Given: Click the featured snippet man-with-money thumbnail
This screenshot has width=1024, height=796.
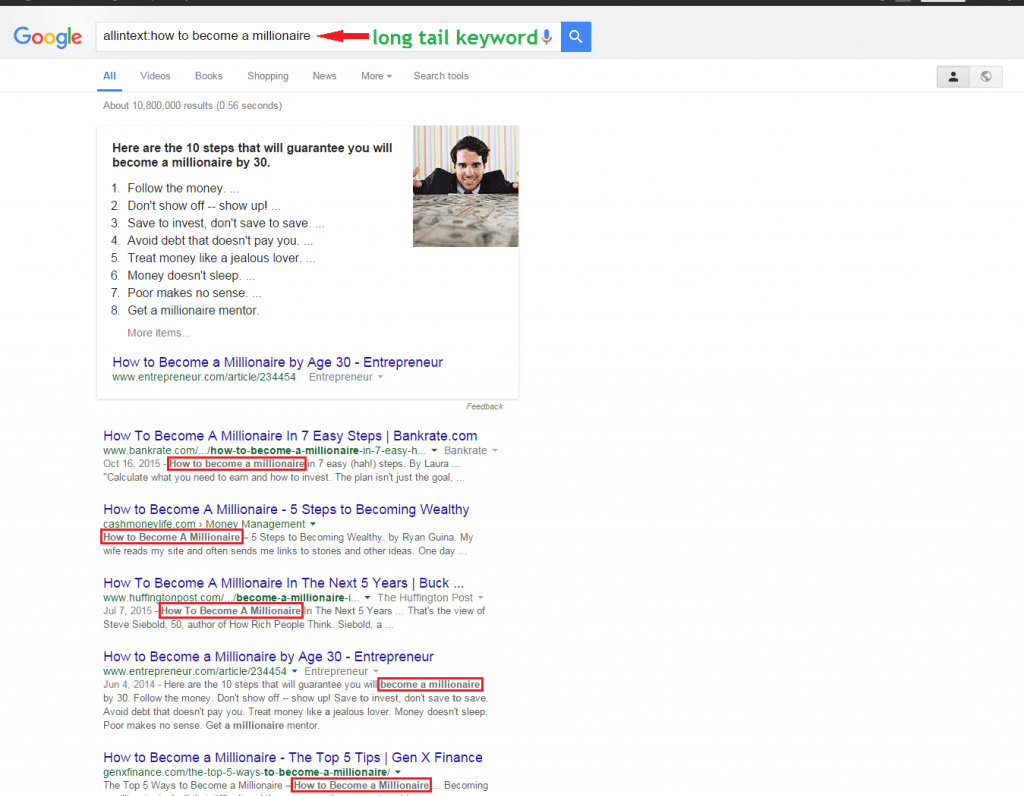Looking at the screenshot, I should point(466,186).
